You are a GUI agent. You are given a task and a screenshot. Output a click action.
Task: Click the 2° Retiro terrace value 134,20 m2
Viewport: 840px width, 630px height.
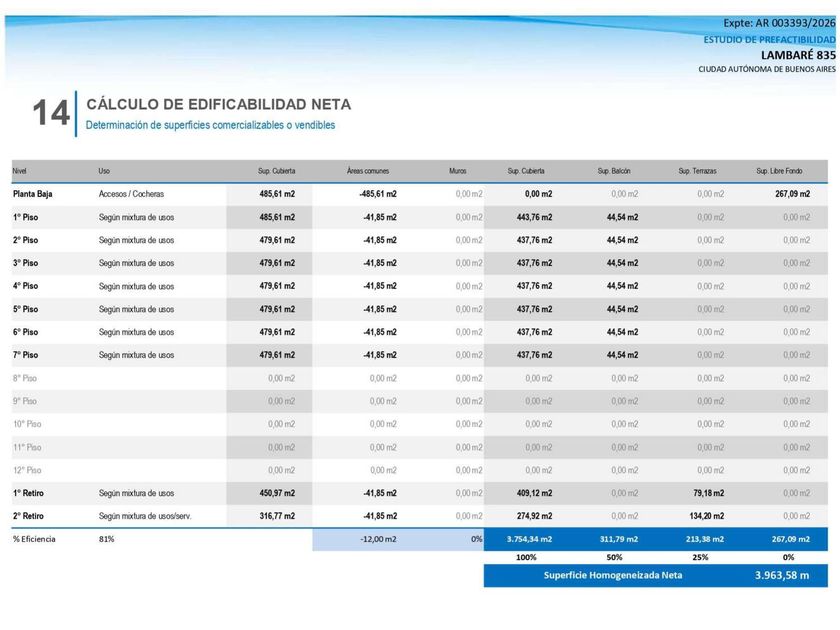pyautogui.click(x=706, y=516)
